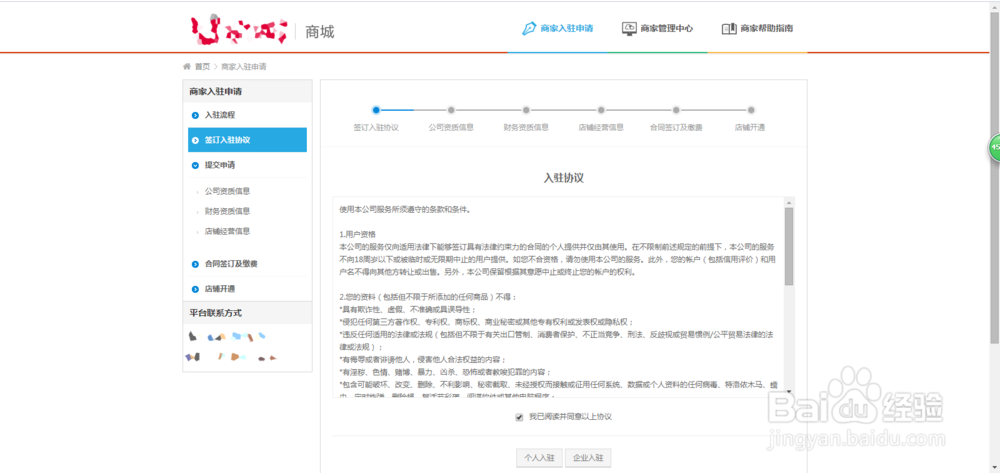The image size is (1000, 473).
Task: Click the green floating badge at right edge
Action: tap(994, 147)
